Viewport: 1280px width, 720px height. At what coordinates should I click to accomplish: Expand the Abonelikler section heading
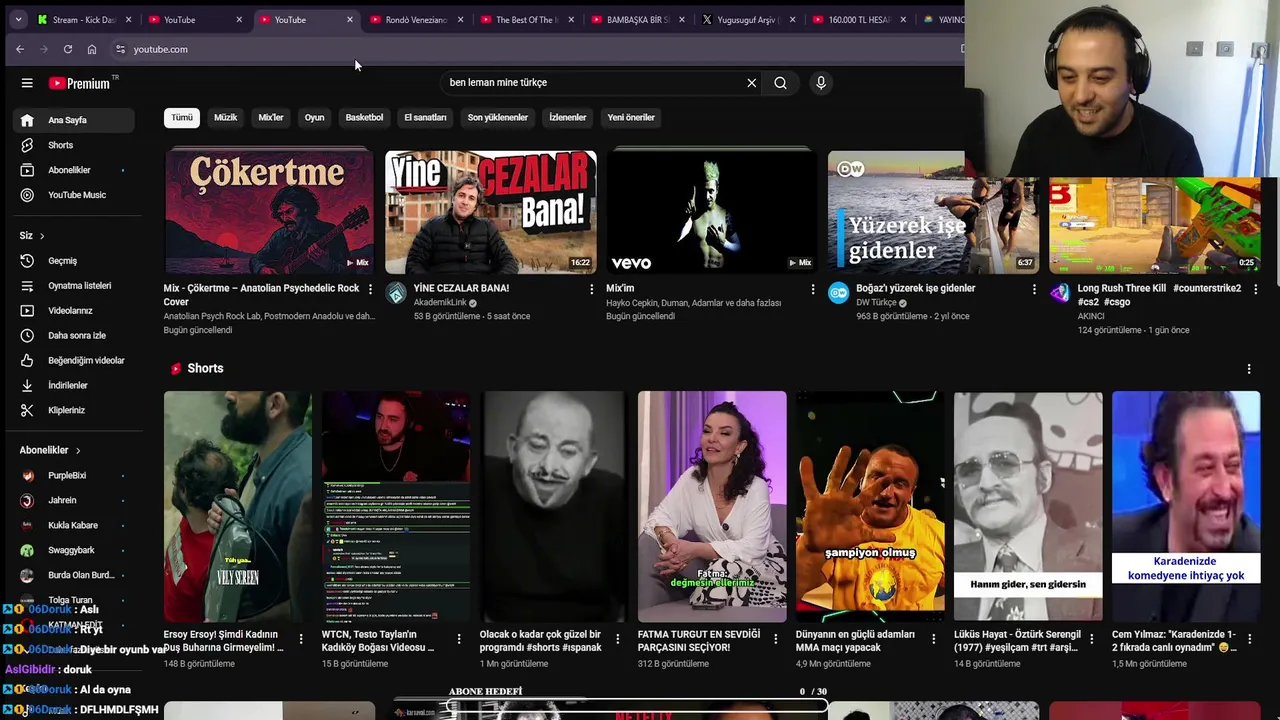(50, 450)
